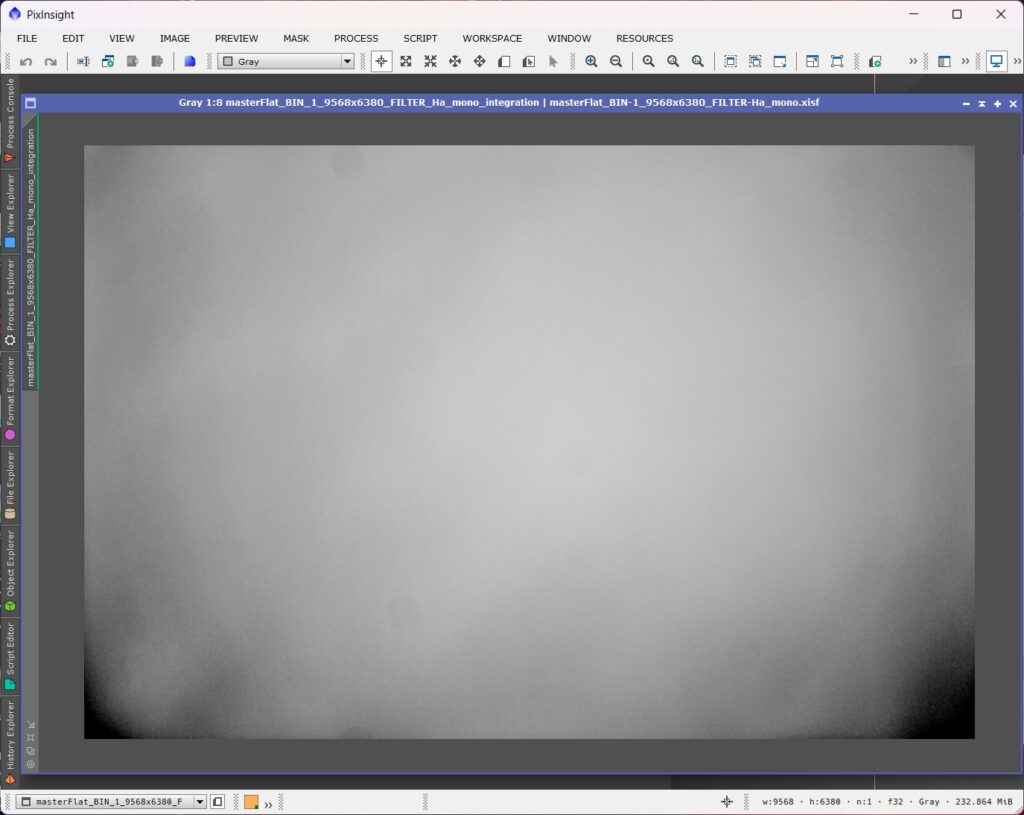Image resolution: width=1024 pixels, height=815 pixels.
Task: Open the Object Explorer side tab
Action: [x=10, y=570]
